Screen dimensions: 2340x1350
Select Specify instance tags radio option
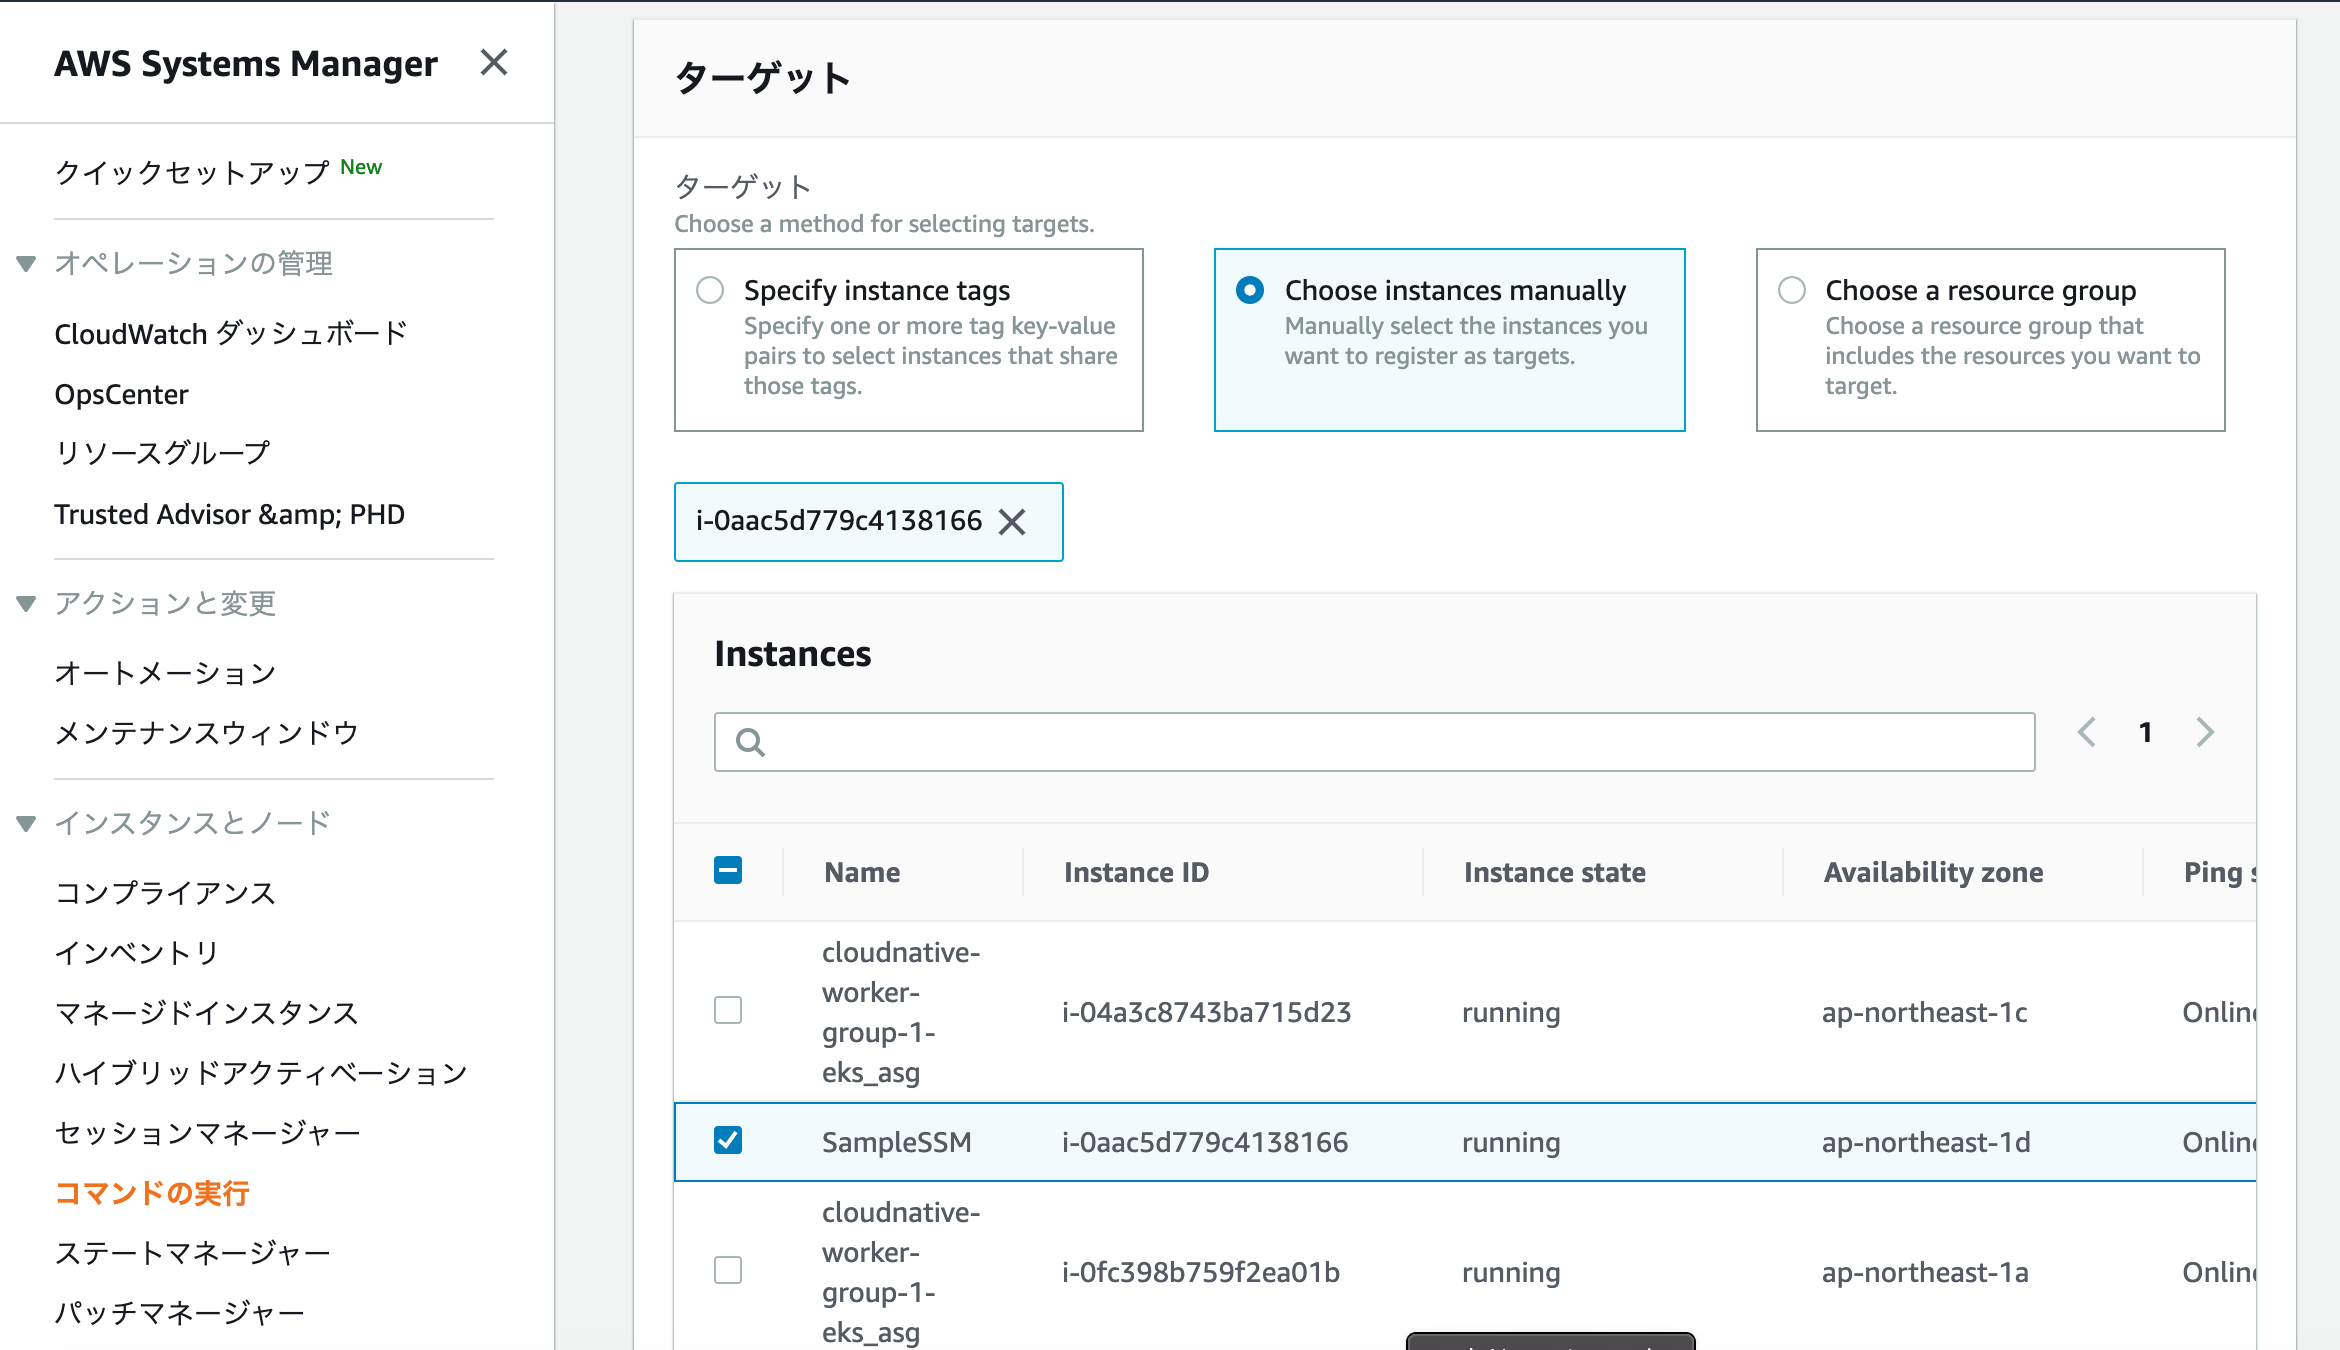point(710,290)
